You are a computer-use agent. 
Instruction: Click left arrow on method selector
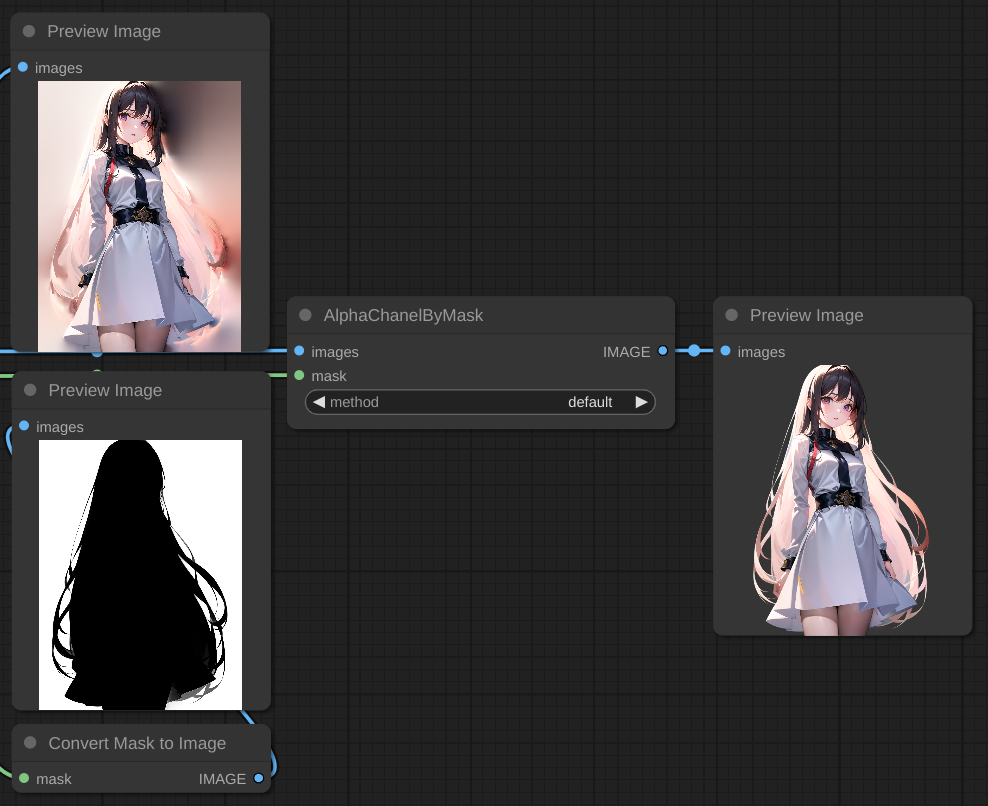tap(319, 402)
